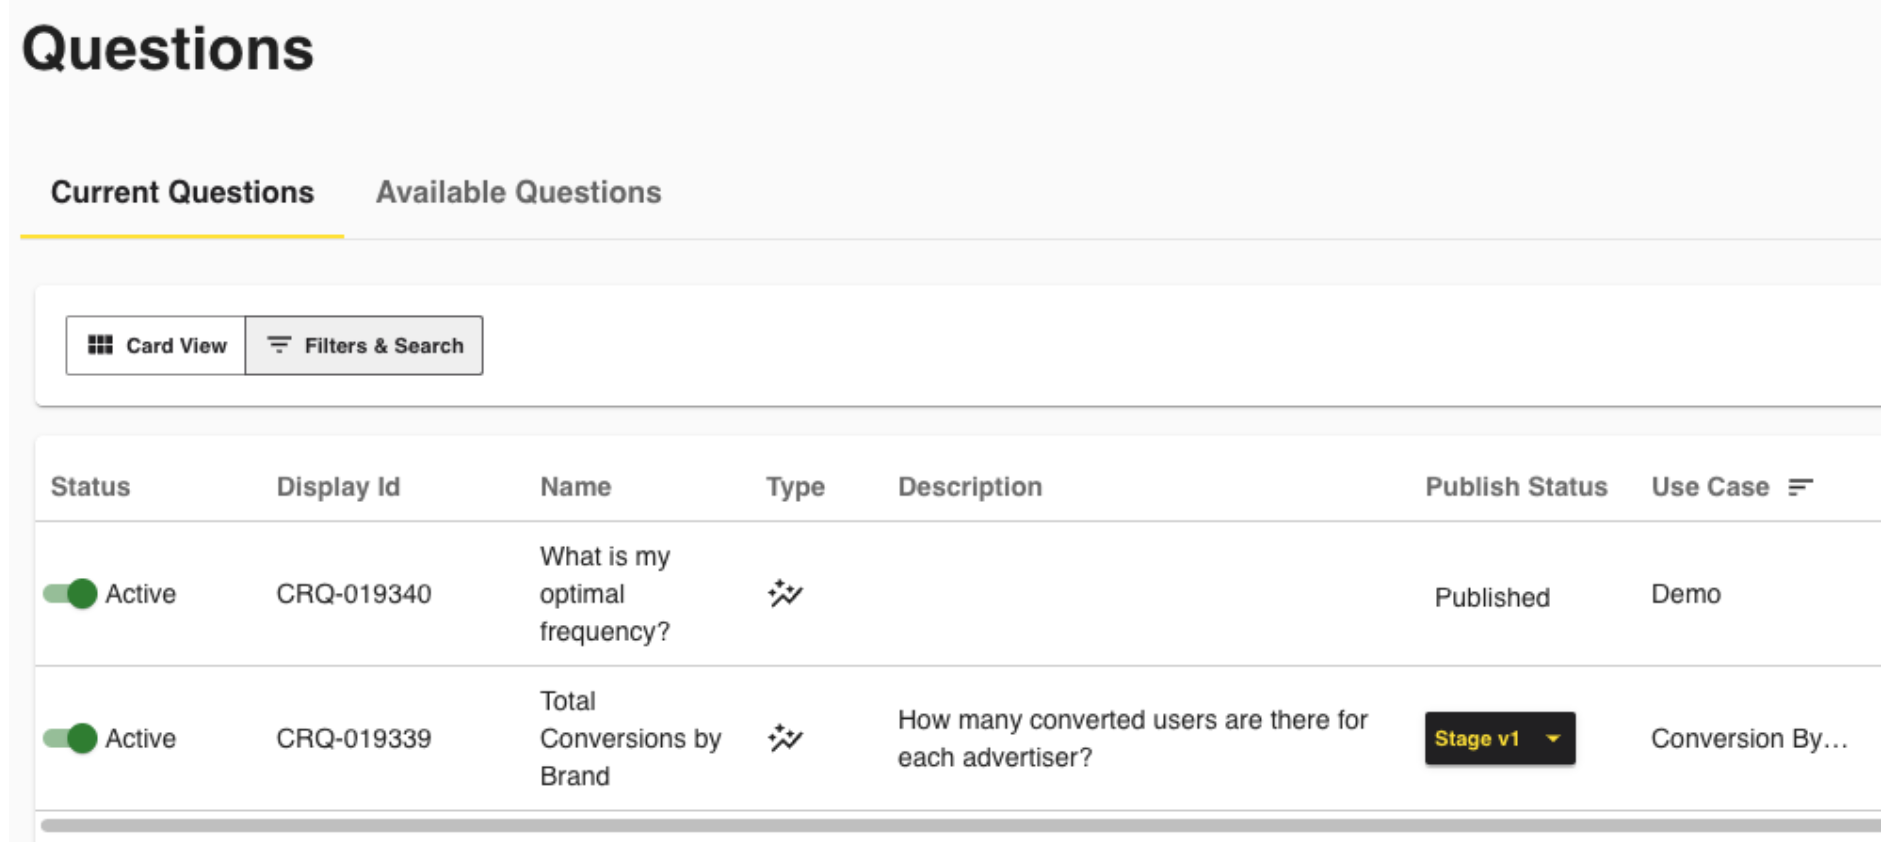Select the Current Questions tab
The width and height of the screenshot is (1898, 842).
[182, 192]
